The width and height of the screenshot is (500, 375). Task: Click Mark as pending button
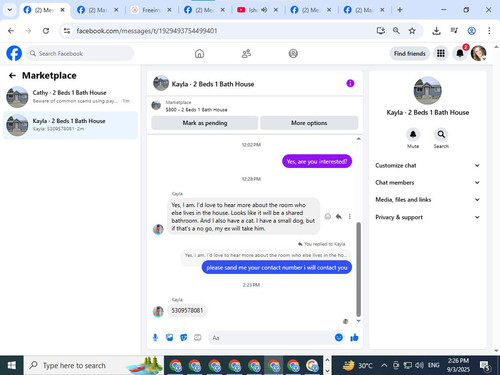point(205,123)
